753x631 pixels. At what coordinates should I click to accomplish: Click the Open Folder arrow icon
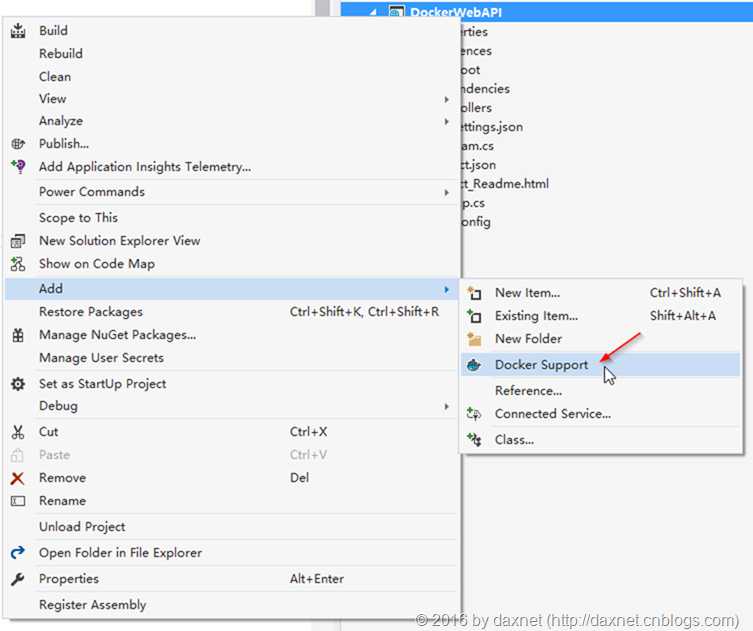coord(18,553)
